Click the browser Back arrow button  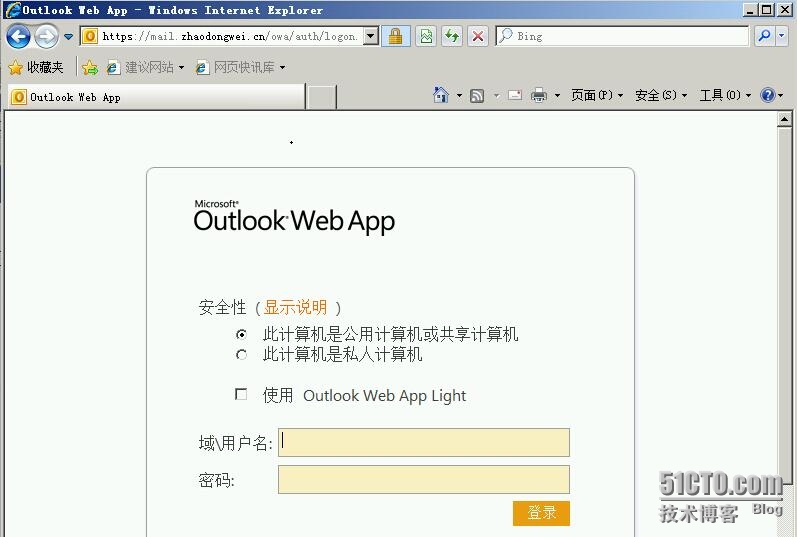[x=18, y=36]
